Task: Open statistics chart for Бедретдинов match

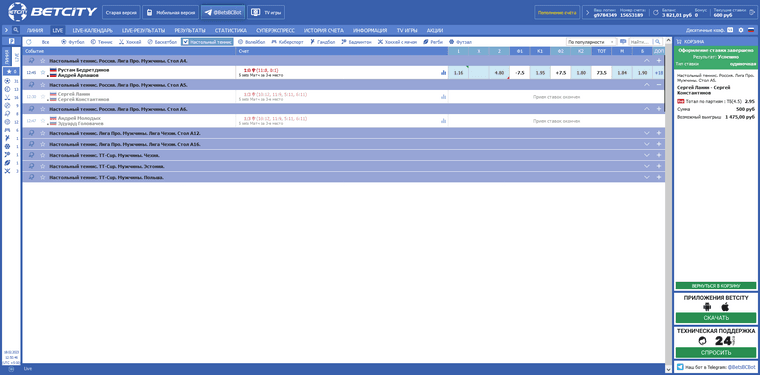Action: [443, 73]
